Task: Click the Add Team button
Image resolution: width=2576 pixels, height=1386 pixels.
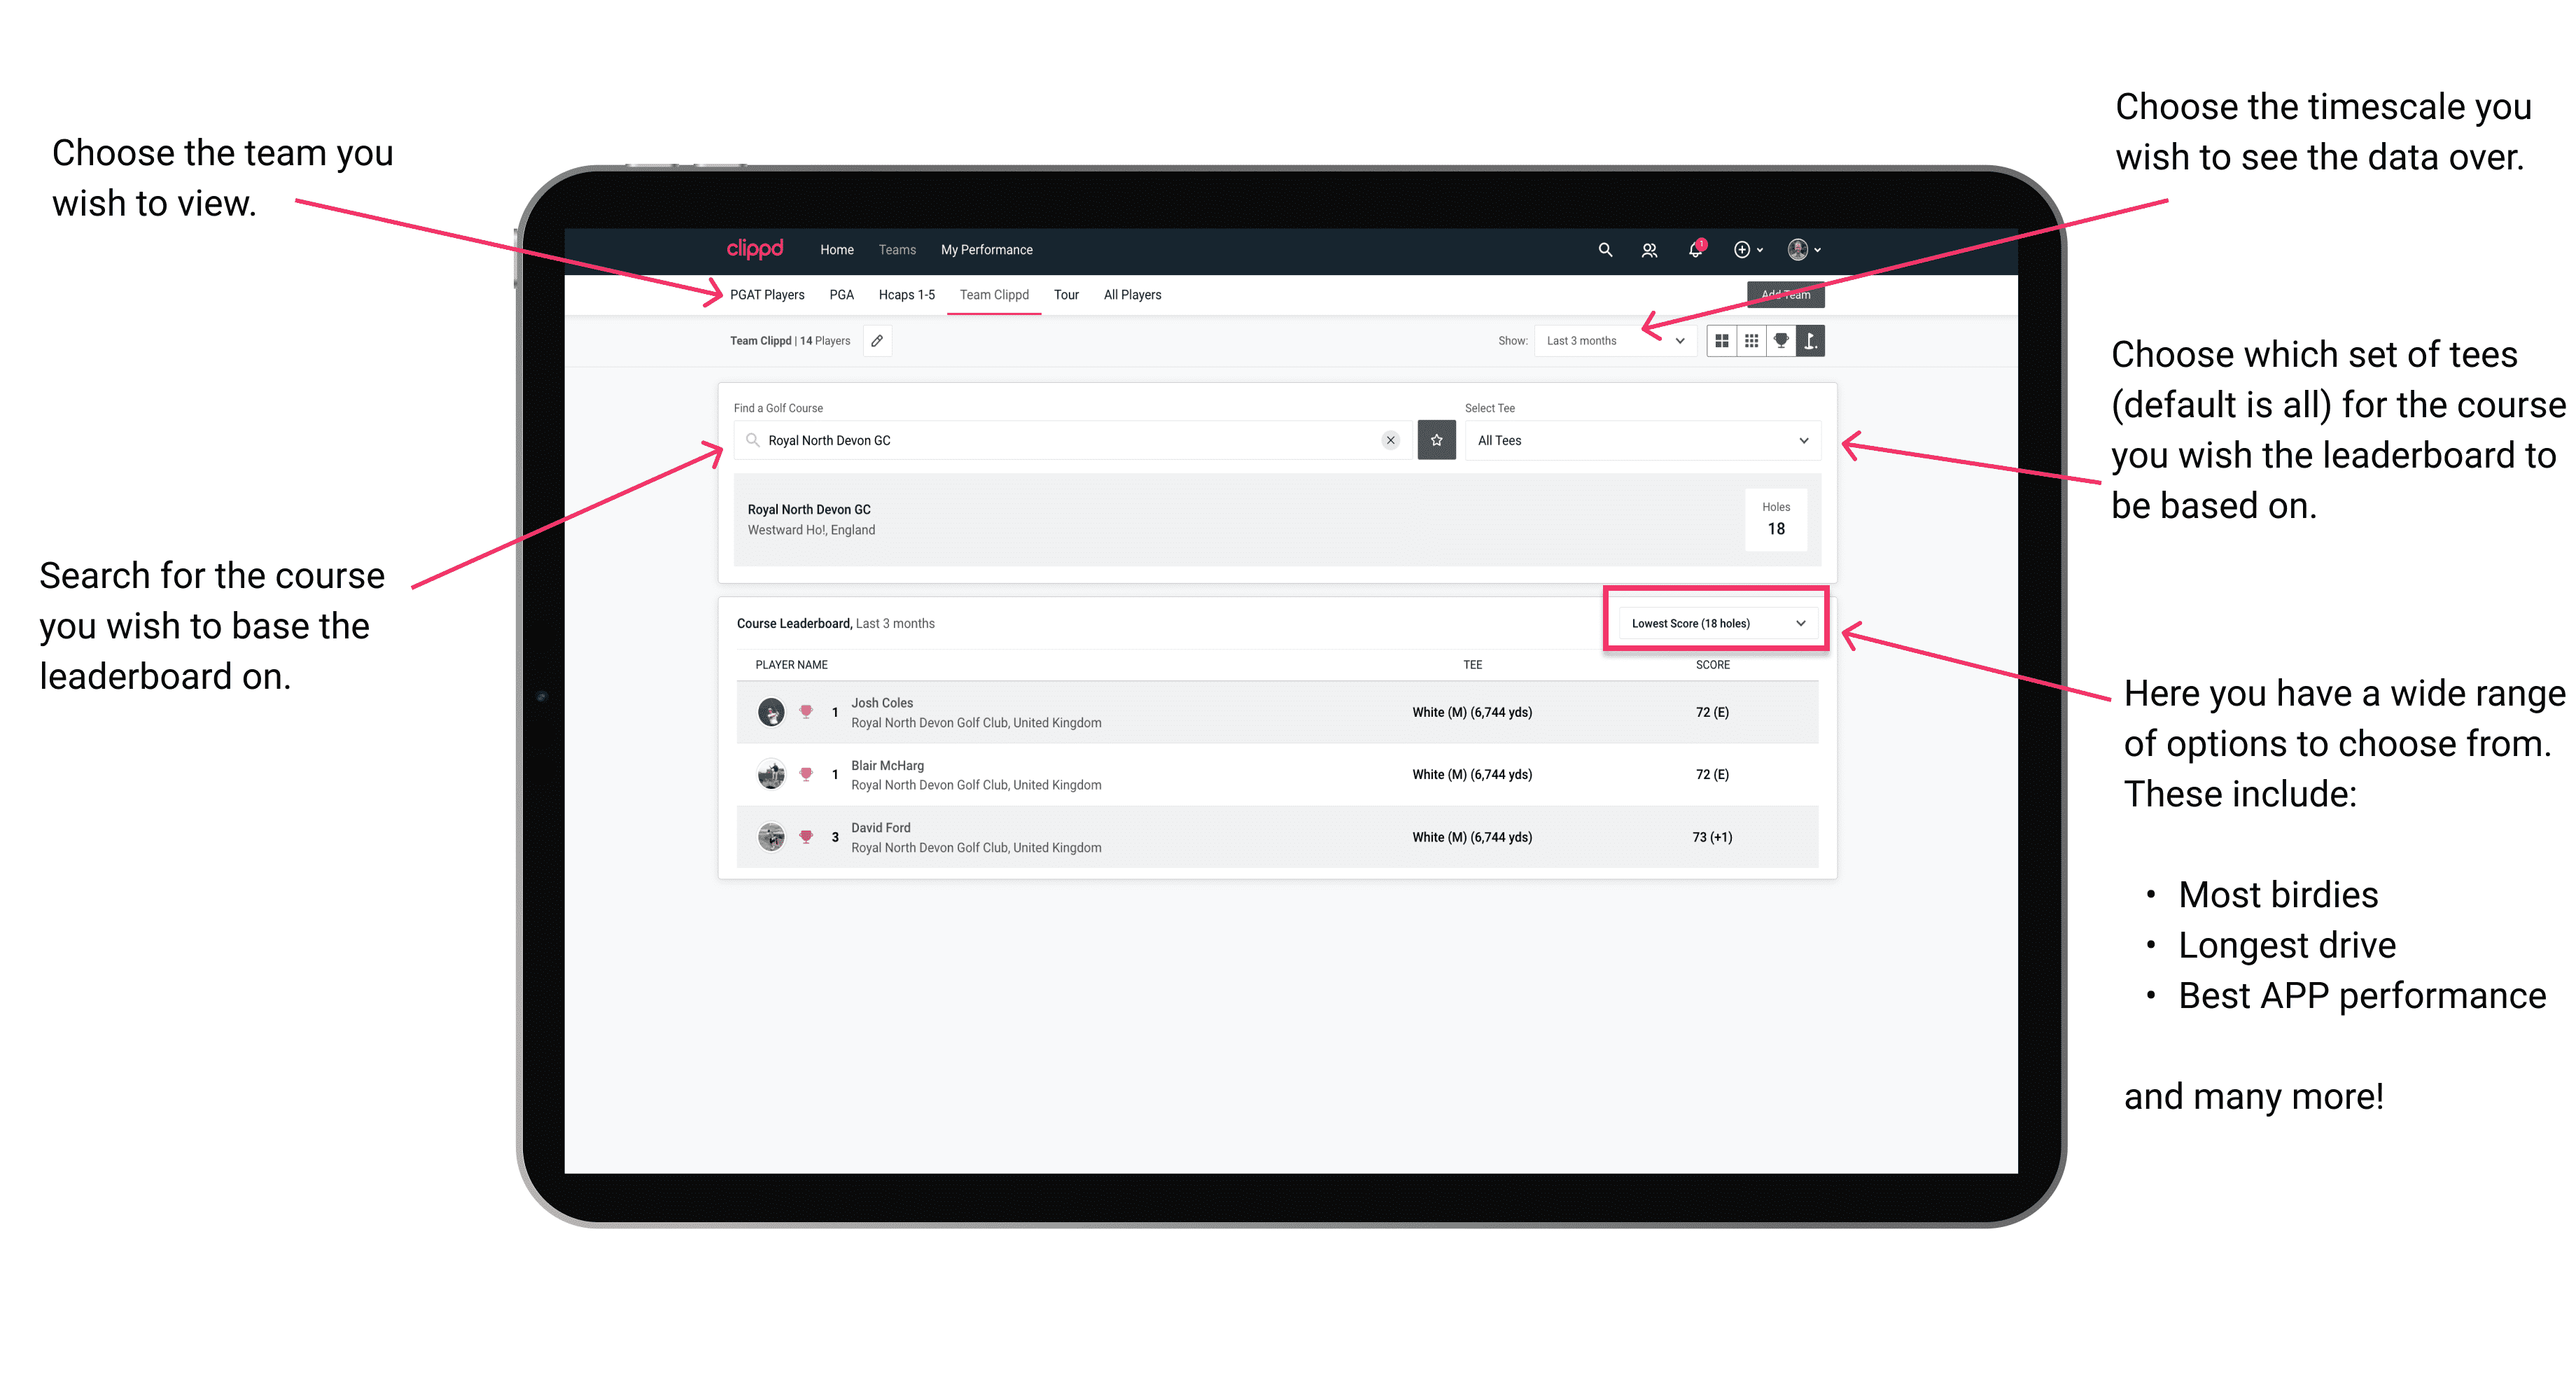Action: click(1781, 293)
